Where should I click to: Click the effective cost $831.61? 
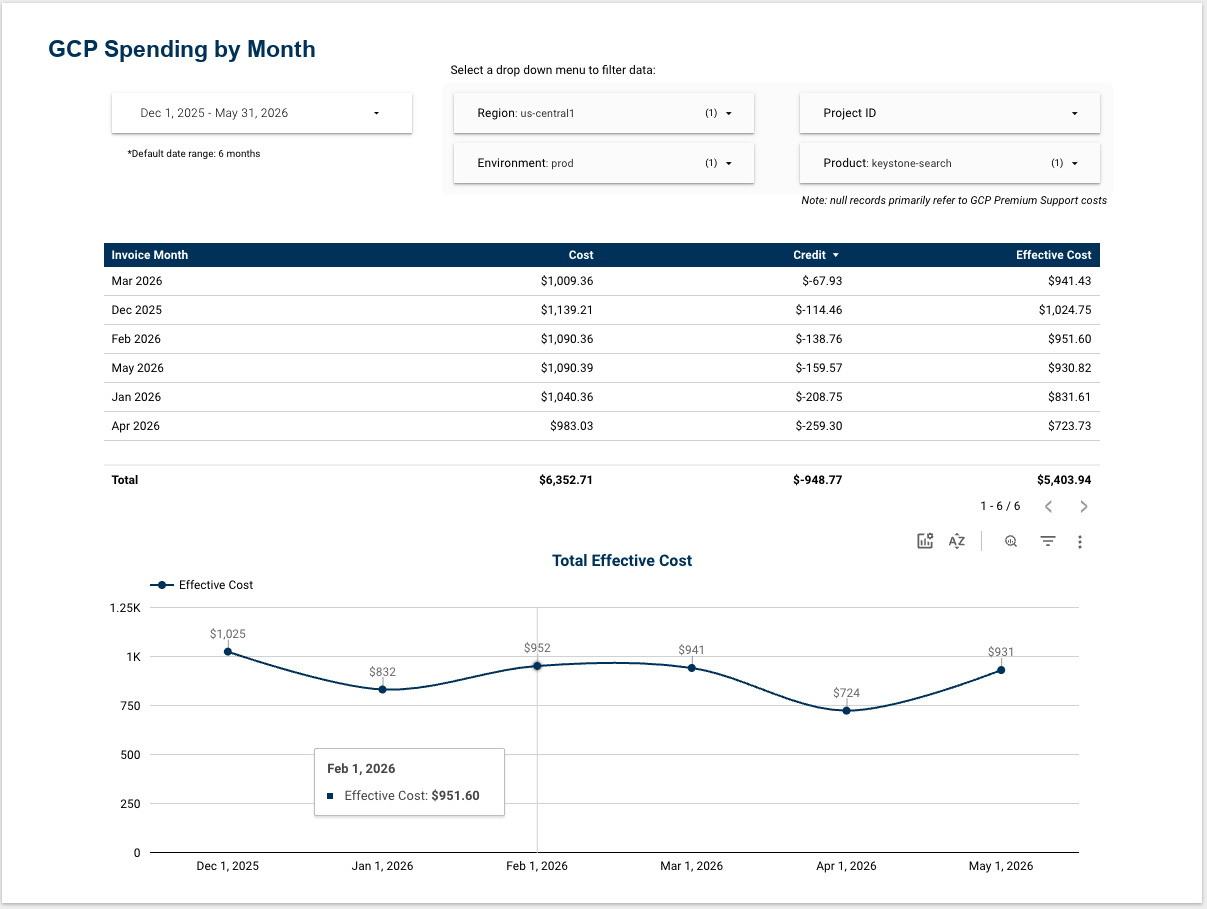[x=1070, y=397]
